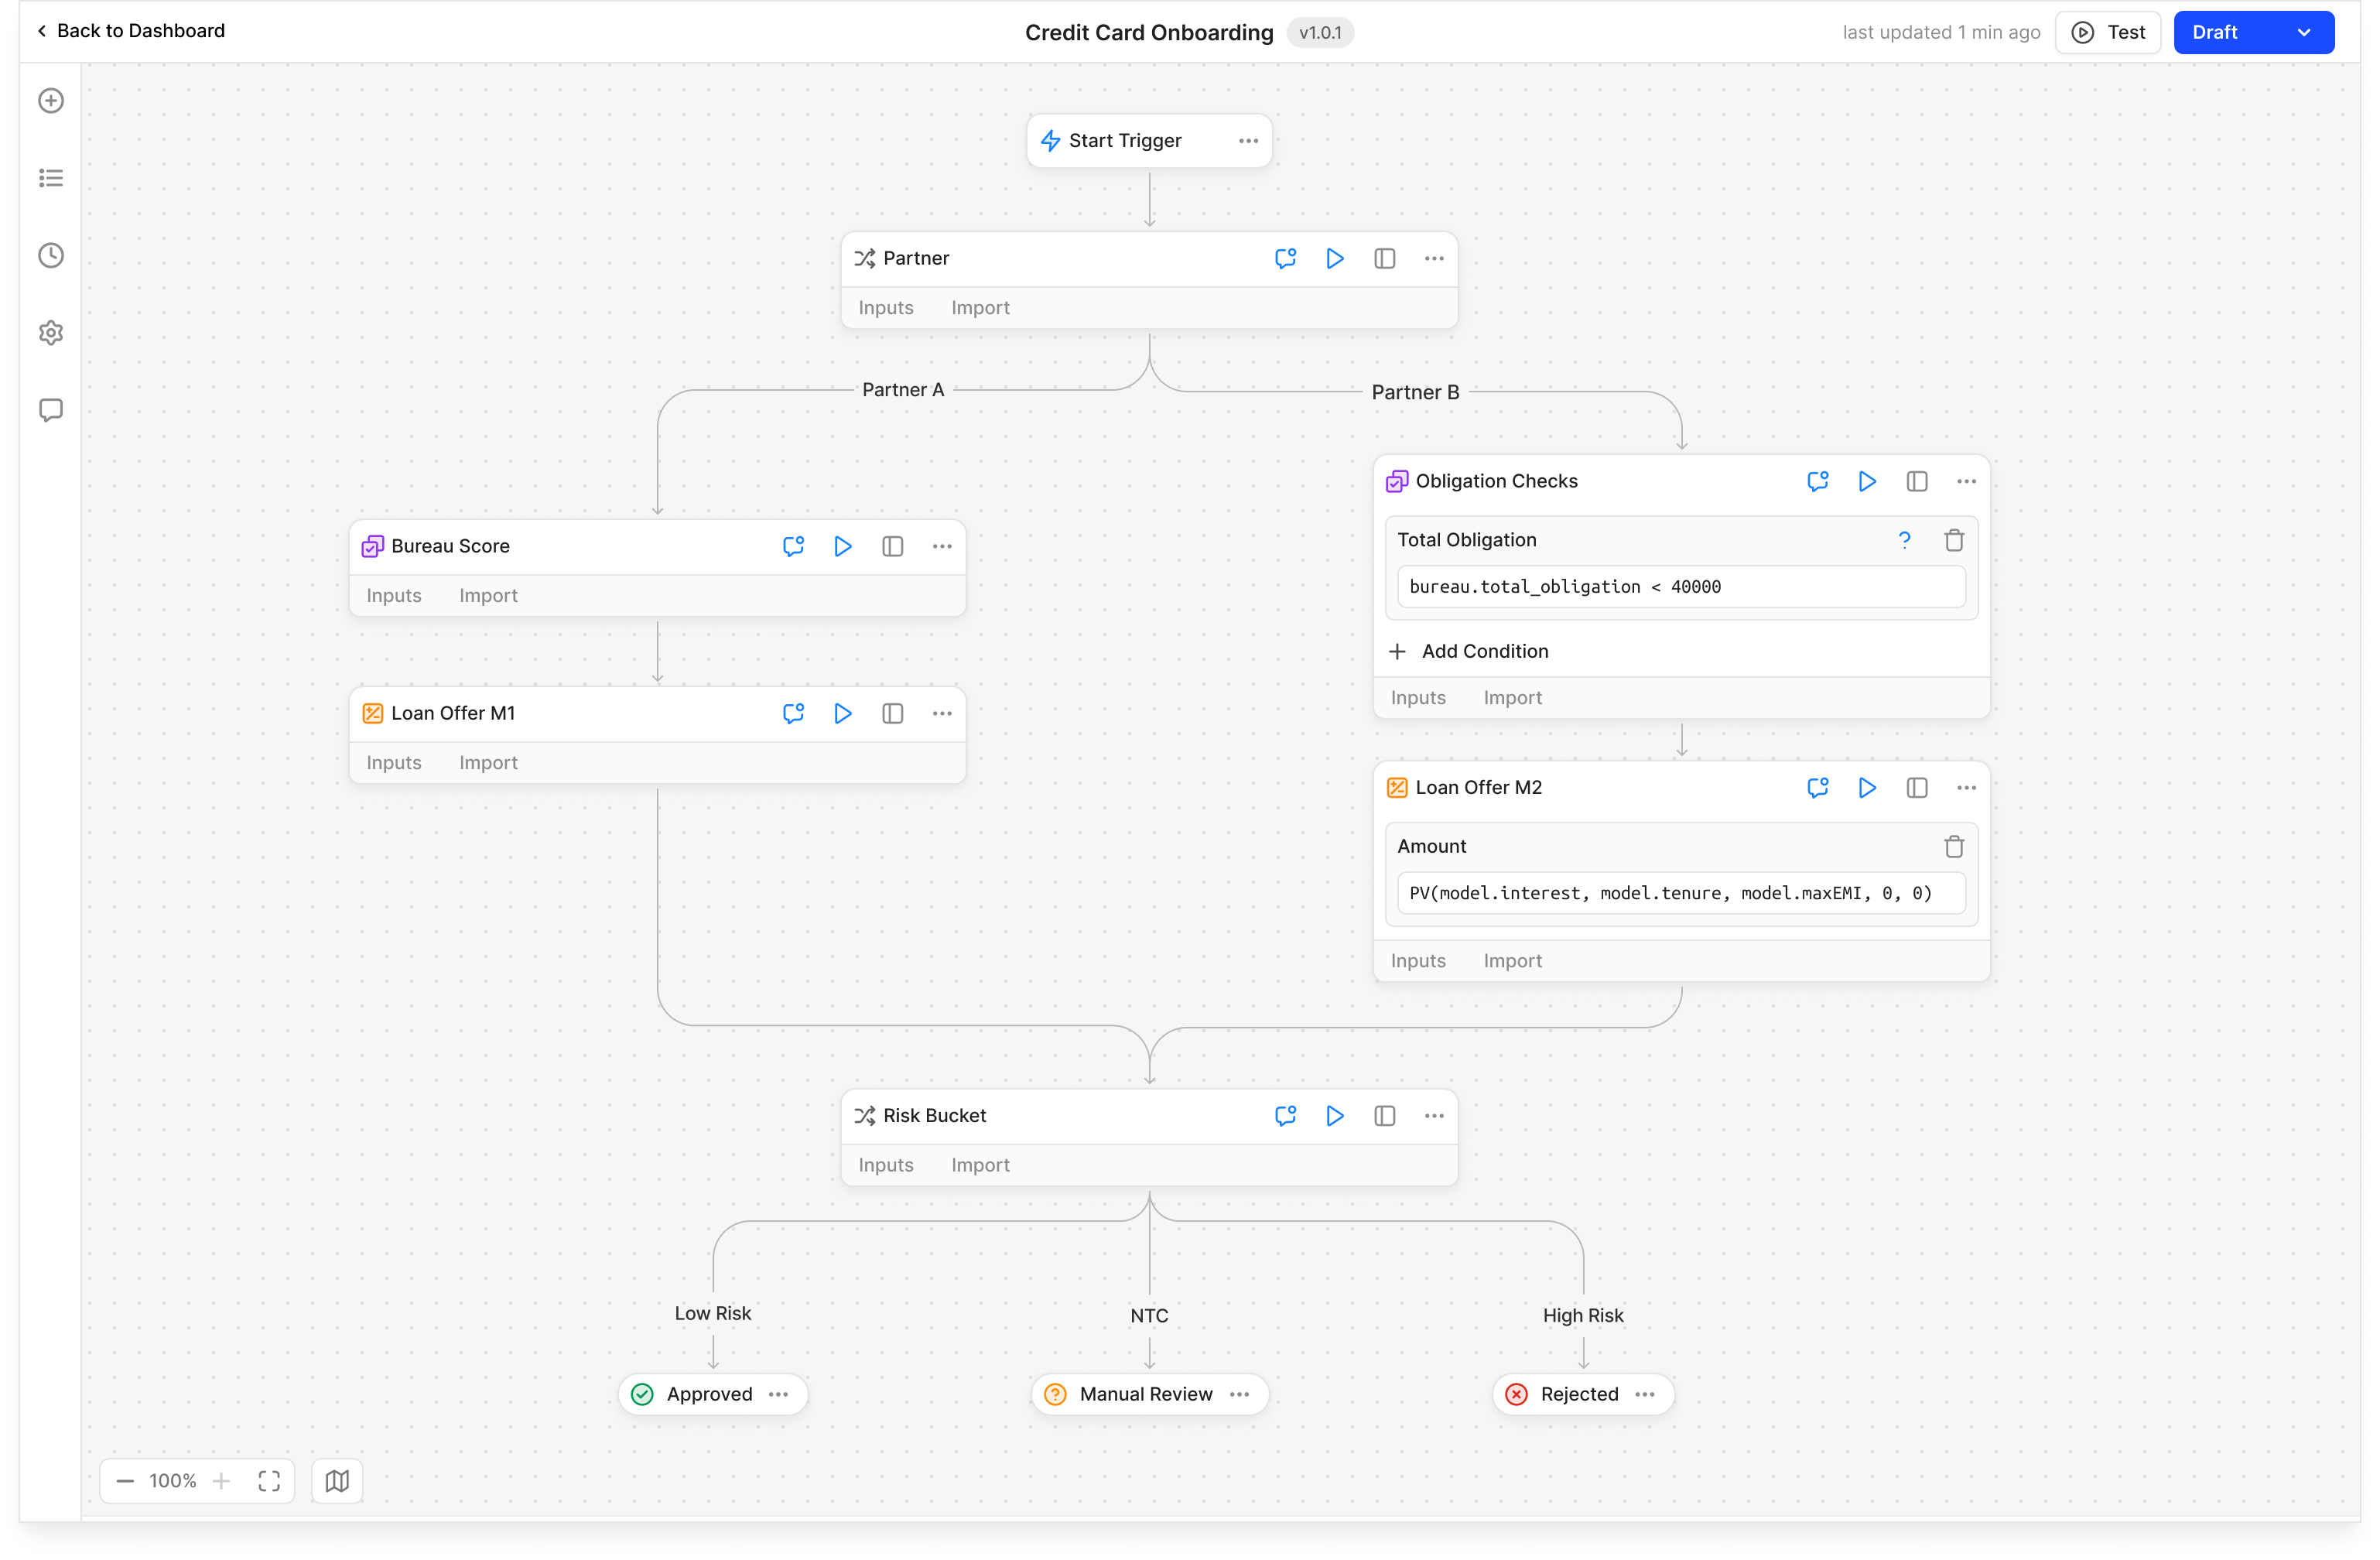The image size is (2380, 1560).
Task: Run the Partner node with play icon
Action: 1334,259
